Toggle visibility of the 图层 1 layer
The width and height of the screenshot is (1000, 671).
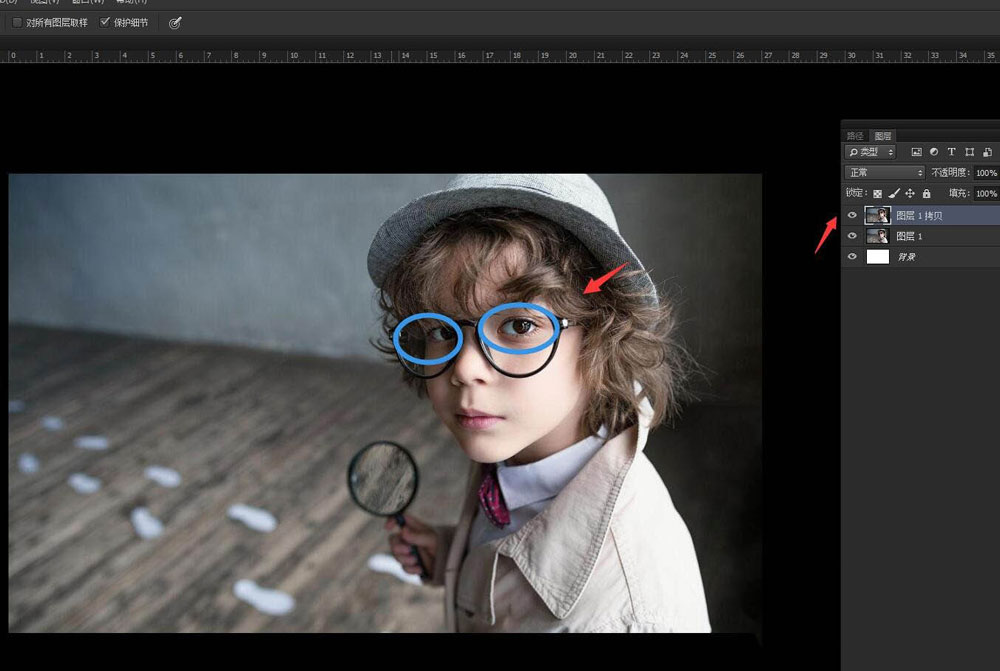[852, 236]
